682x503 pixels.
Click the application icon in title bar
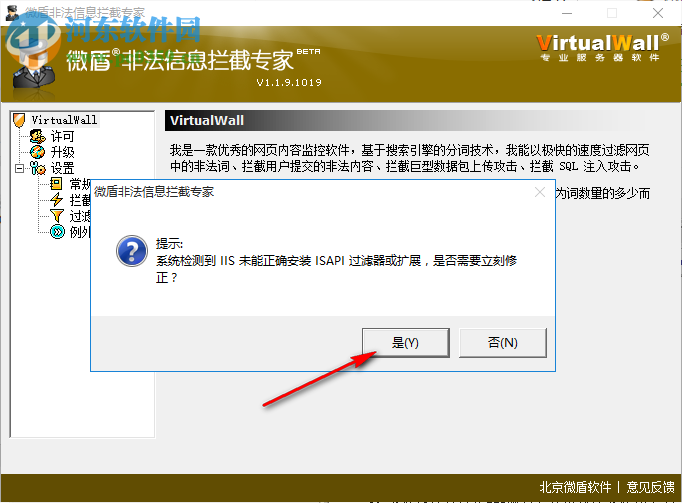click(x=12, y=13)
